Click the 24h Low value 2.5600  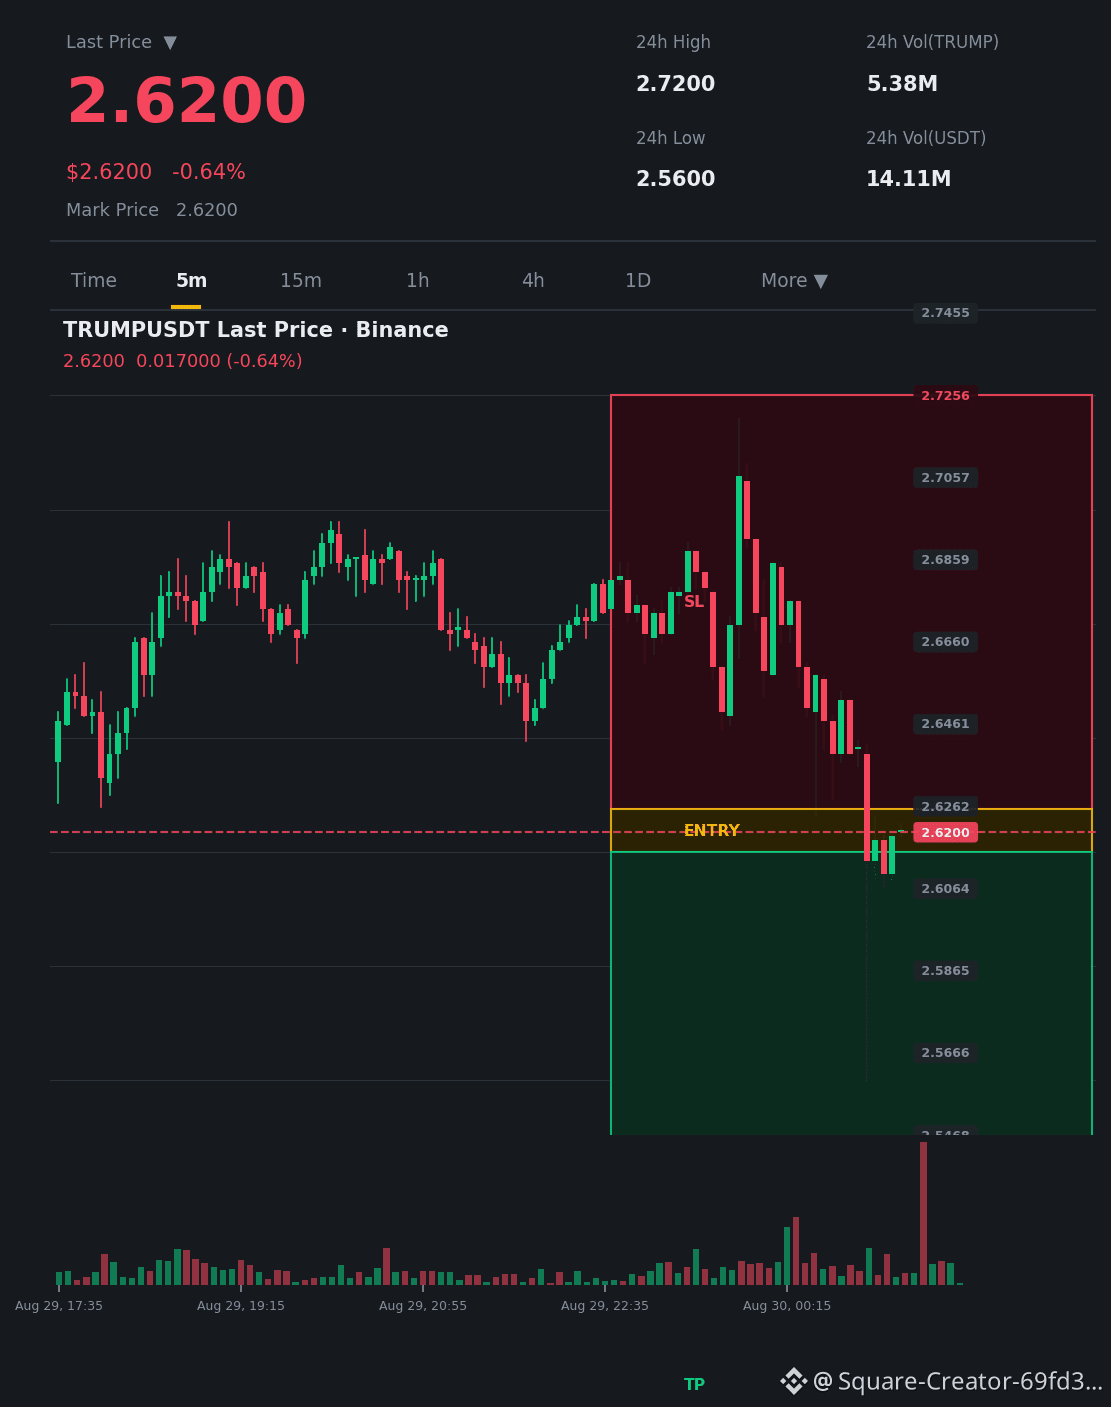pyautogui.click(x=676, y=179)
